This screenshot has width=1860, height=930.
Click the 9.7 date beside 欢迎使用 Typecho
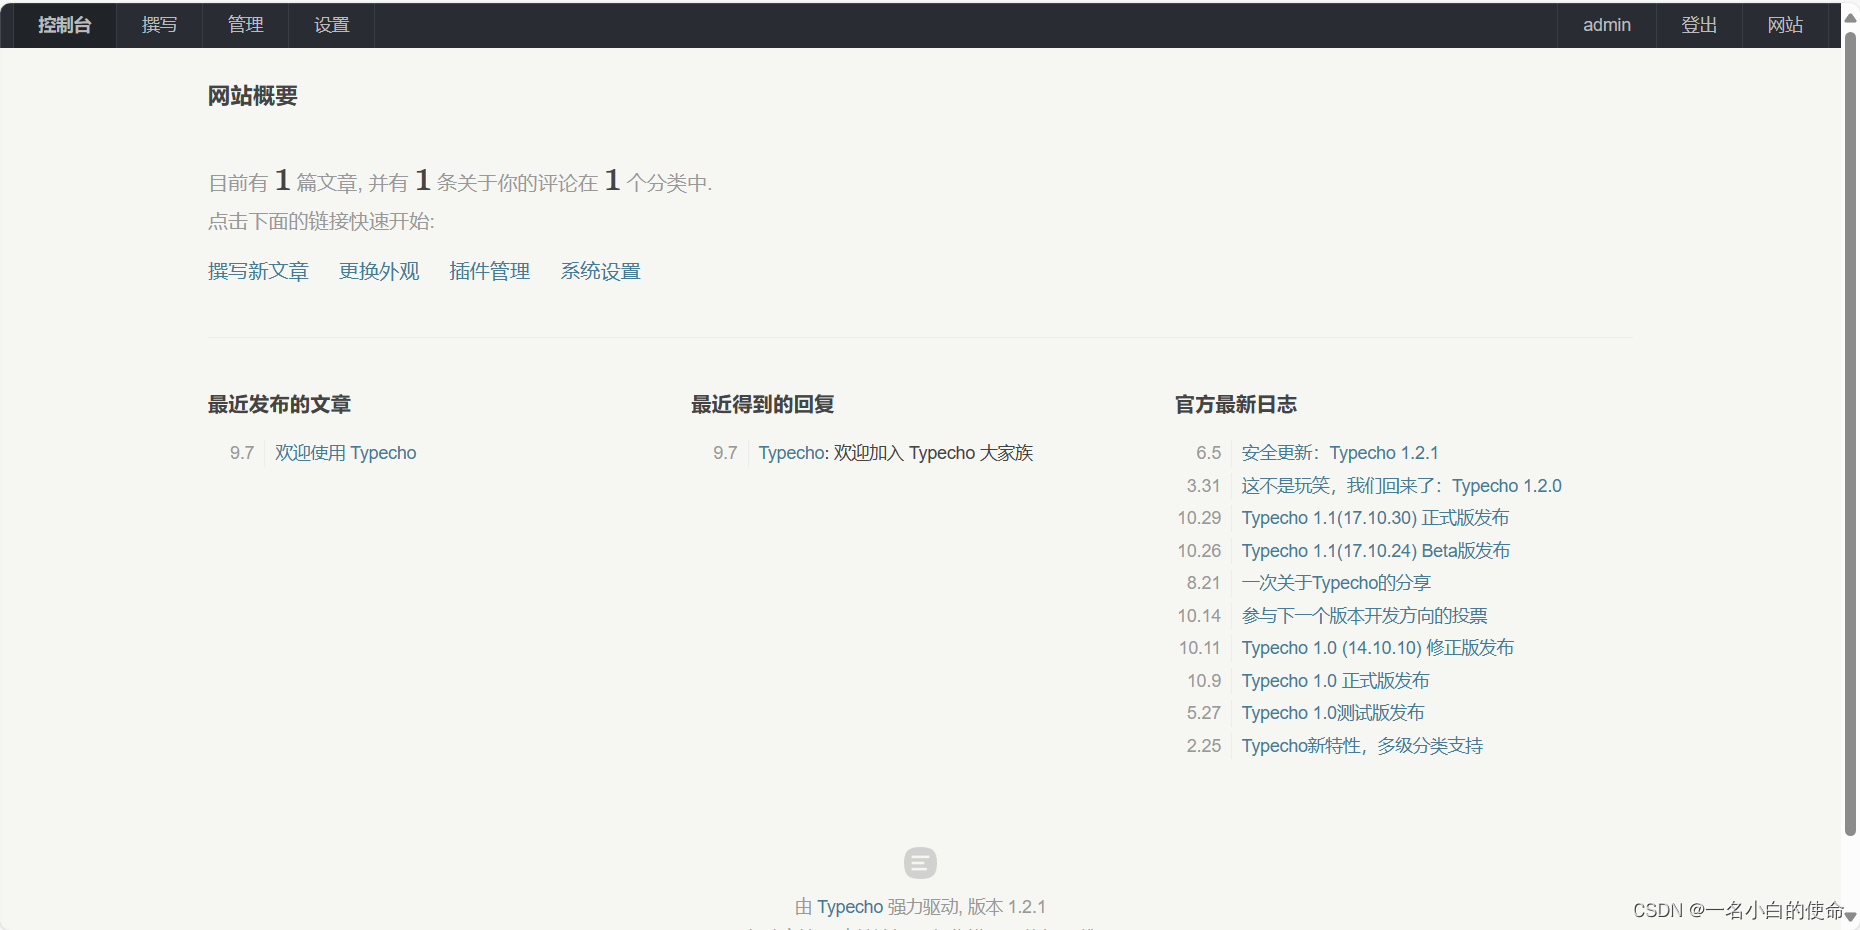click(x=242, y=453)
